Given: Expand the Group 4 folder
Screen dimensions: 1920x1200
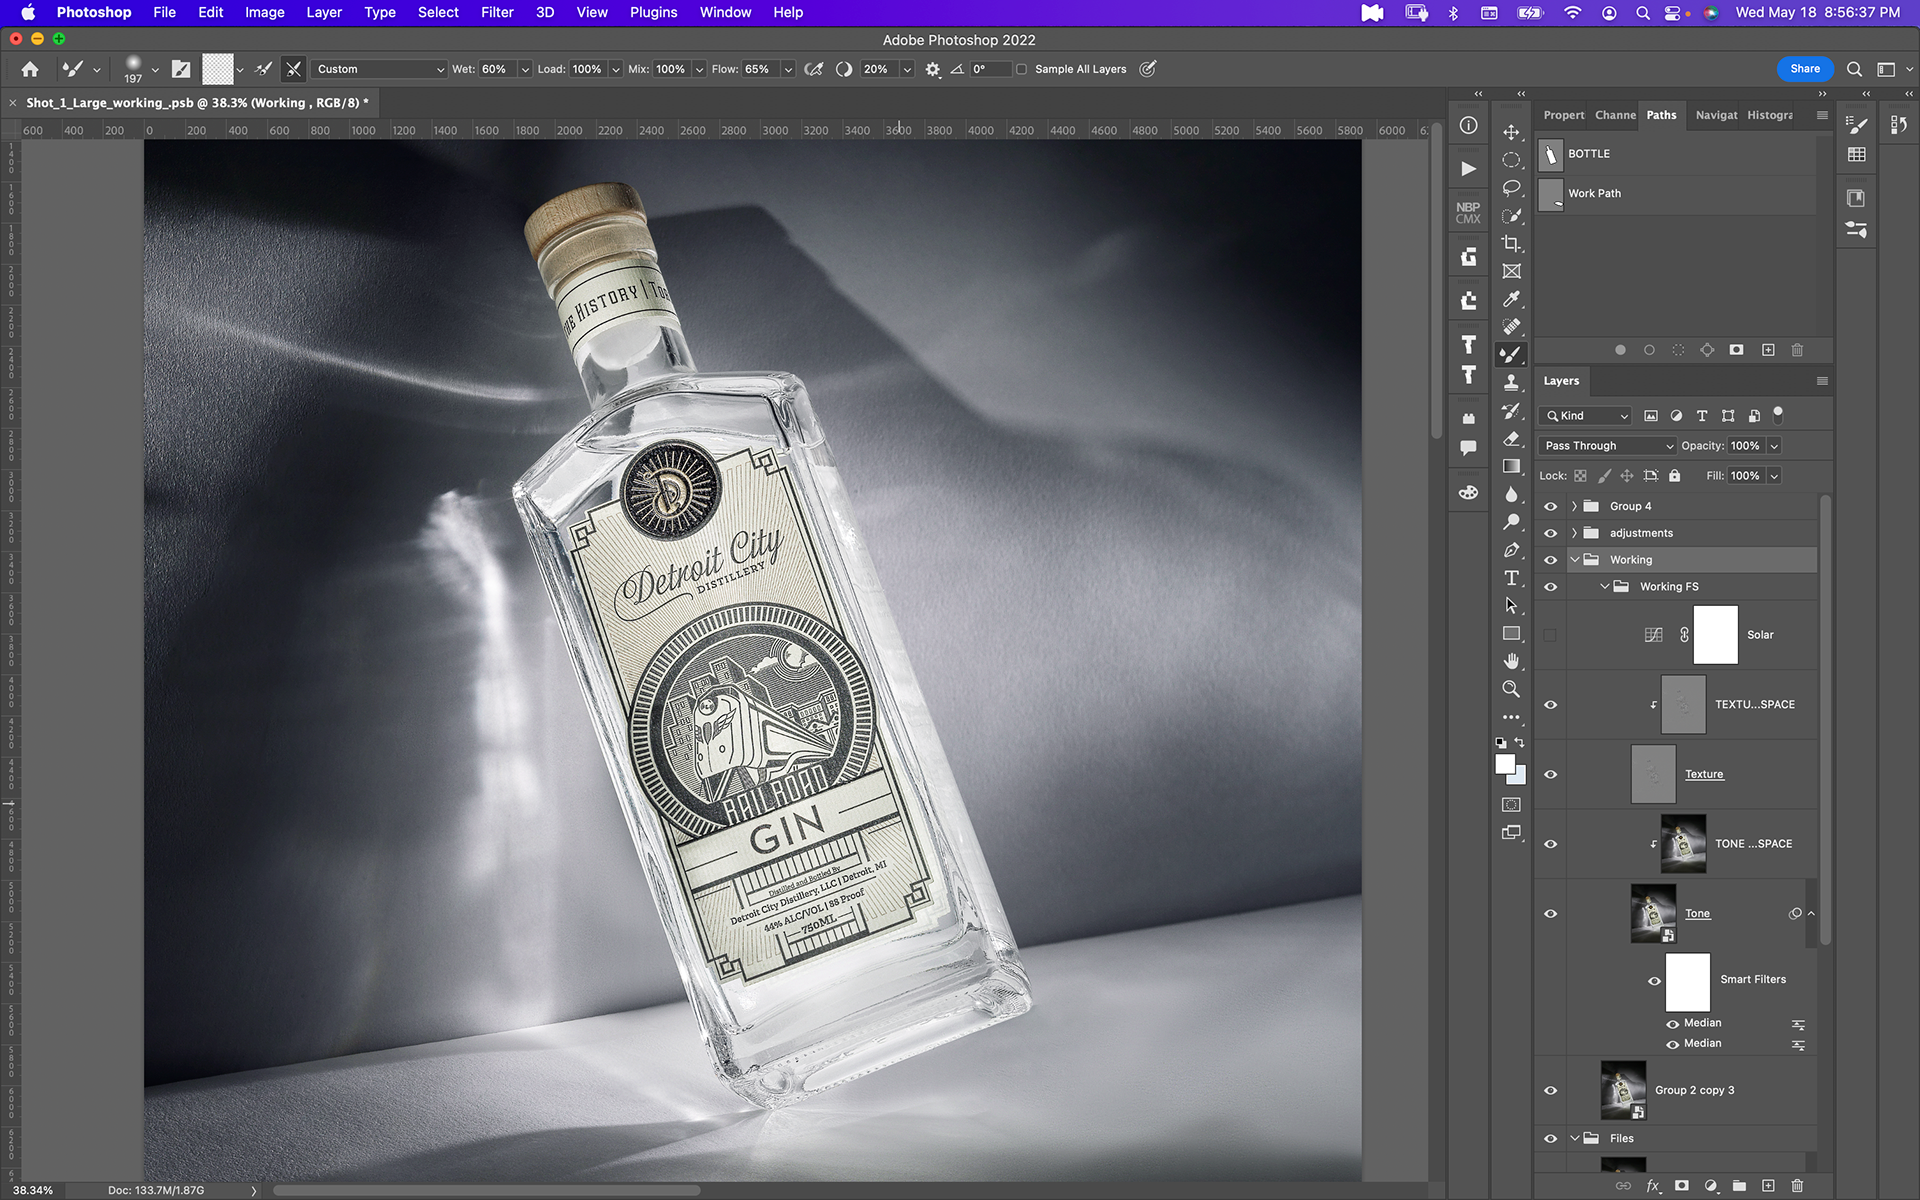Looking at the screenshot, I should (1574, 506).
